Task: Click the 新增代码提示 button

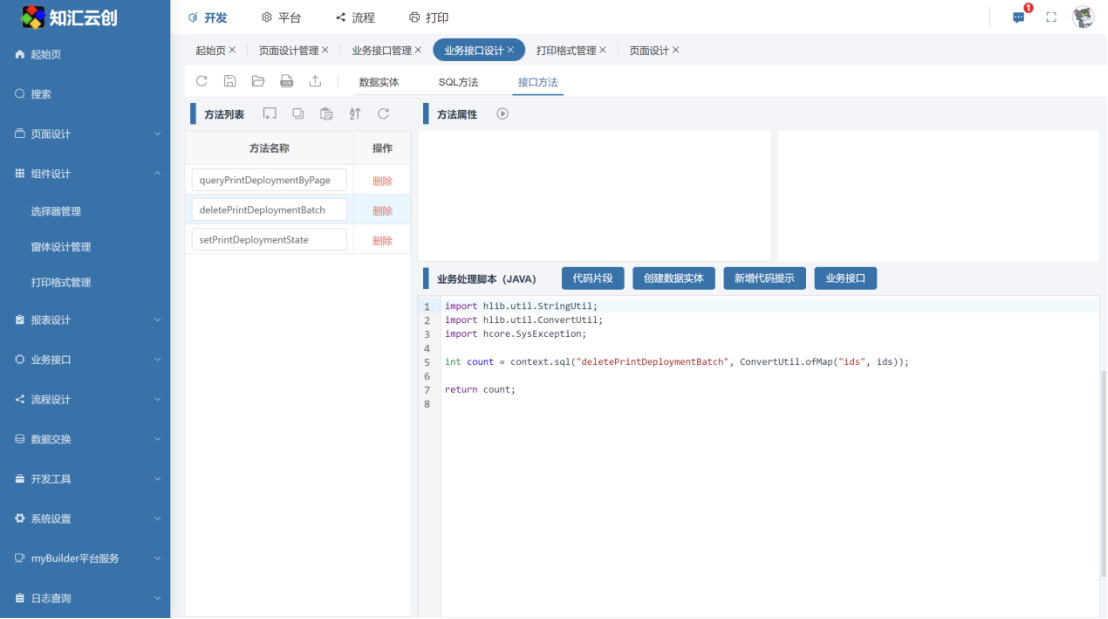Action: click(765, 278)
